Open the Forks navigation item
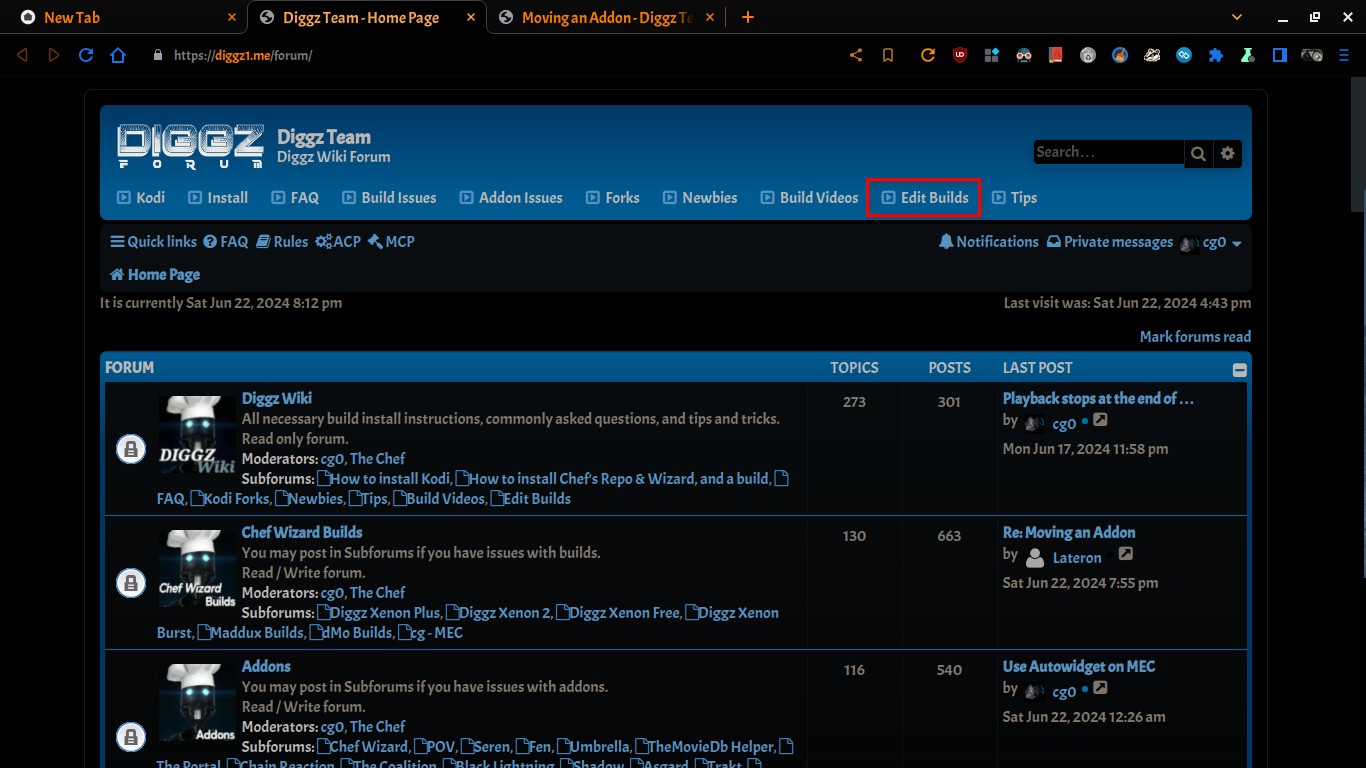 click(x=613, y=198)
